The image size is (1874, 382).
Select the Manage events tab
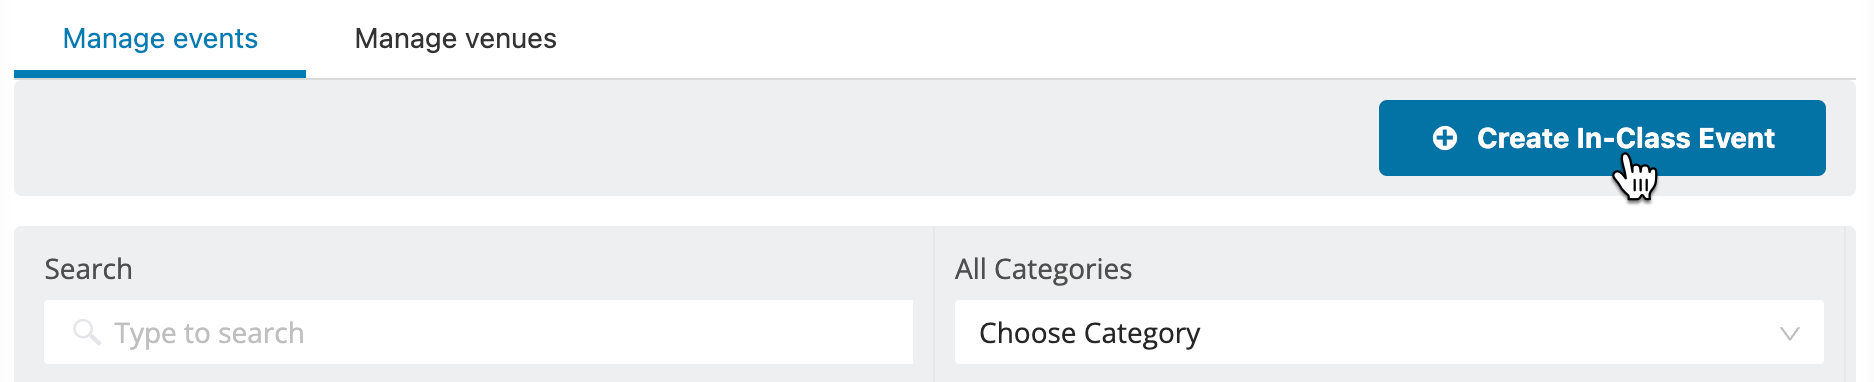(160, 39)
